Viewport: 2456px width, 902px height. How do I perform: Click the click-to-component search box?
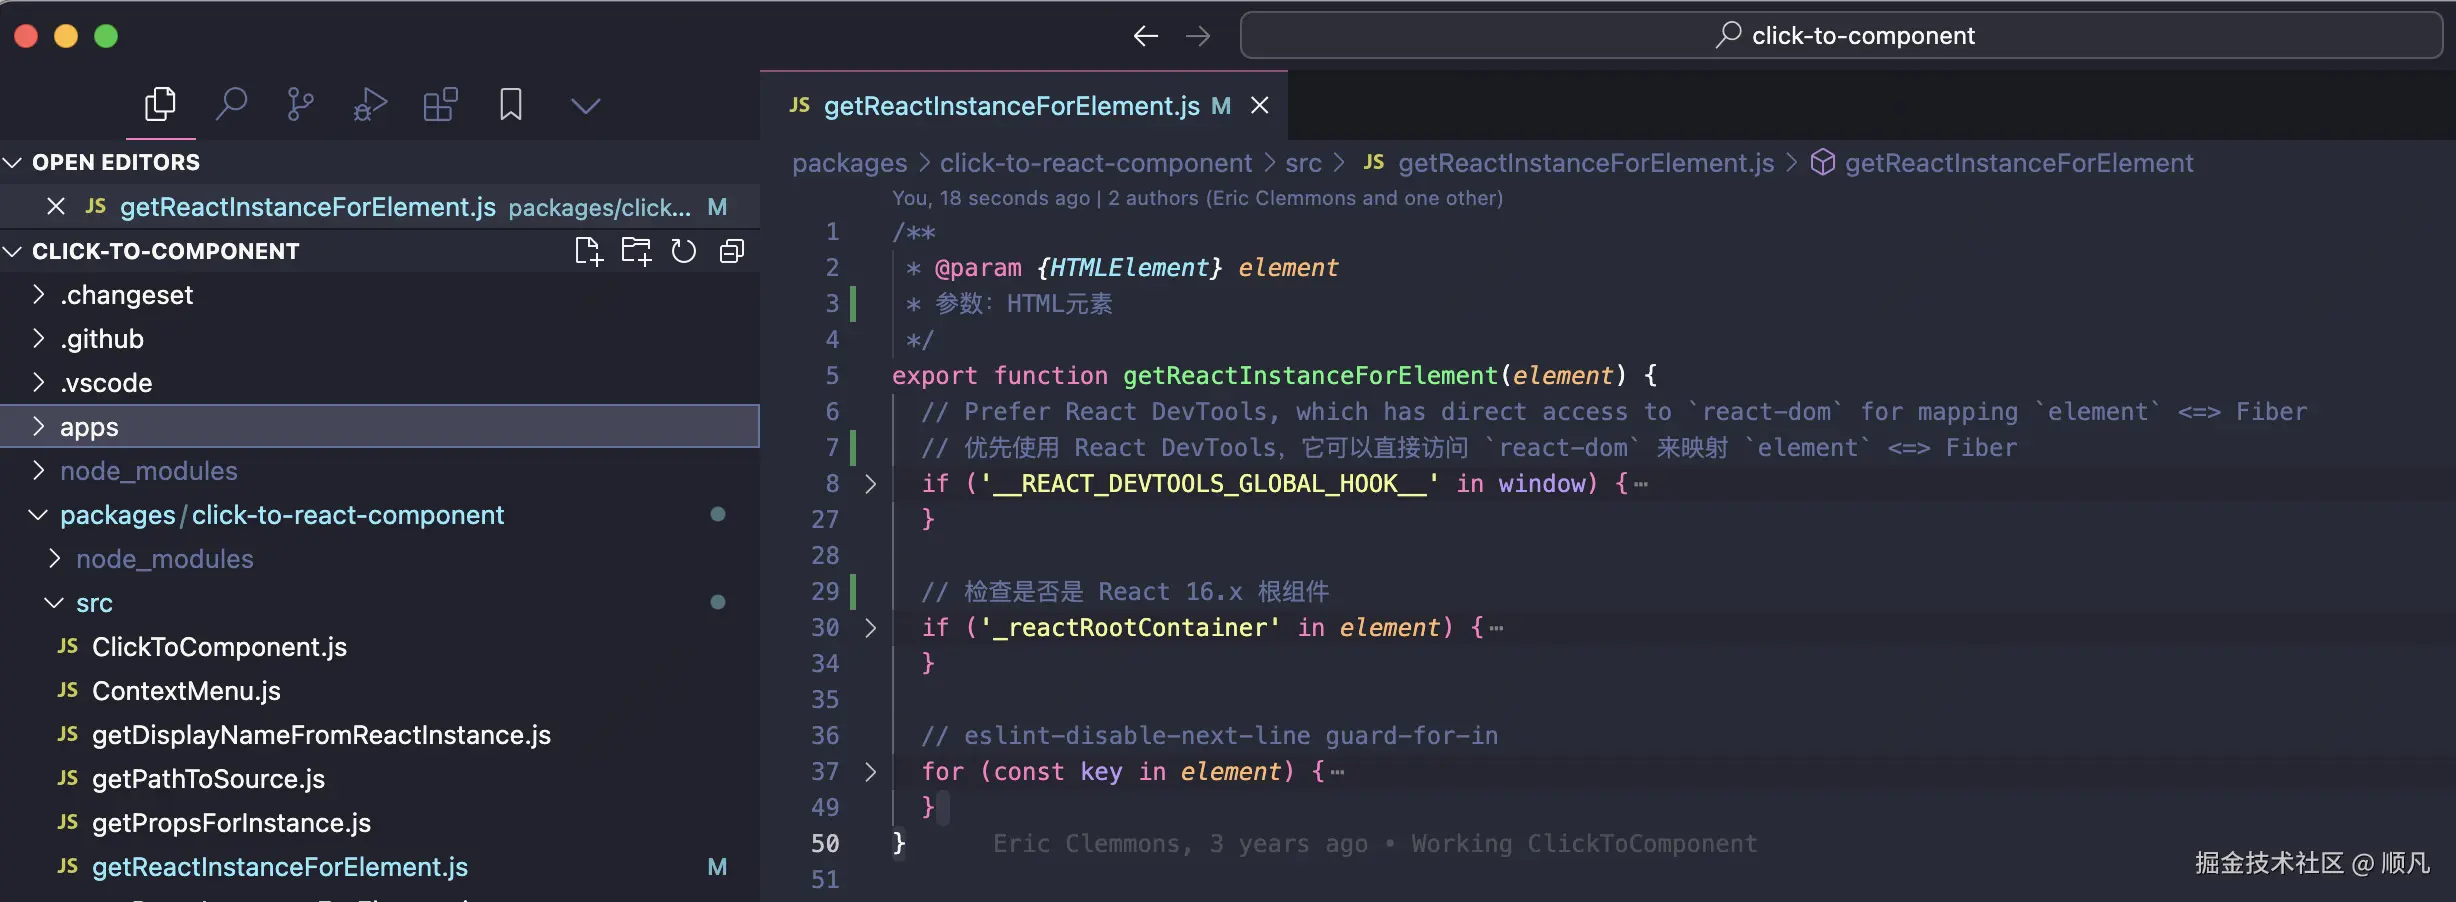pyautogui.click(x=1841, y=36)
